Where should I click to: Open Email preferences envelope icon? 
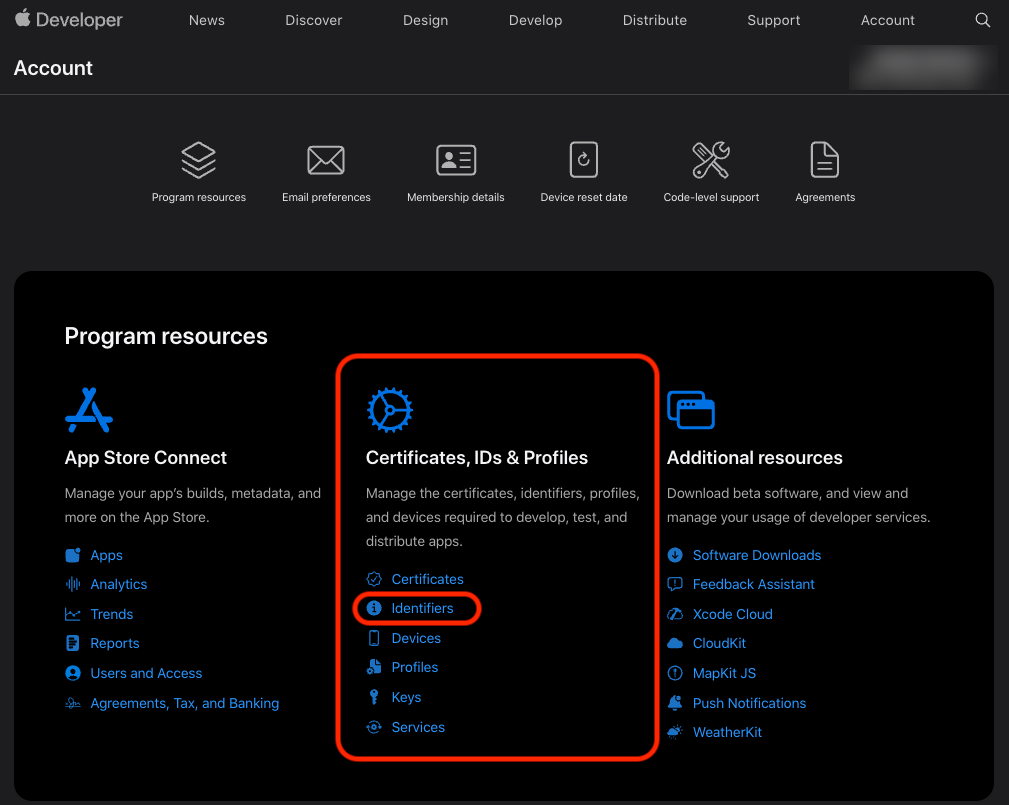tap(326, 160)
